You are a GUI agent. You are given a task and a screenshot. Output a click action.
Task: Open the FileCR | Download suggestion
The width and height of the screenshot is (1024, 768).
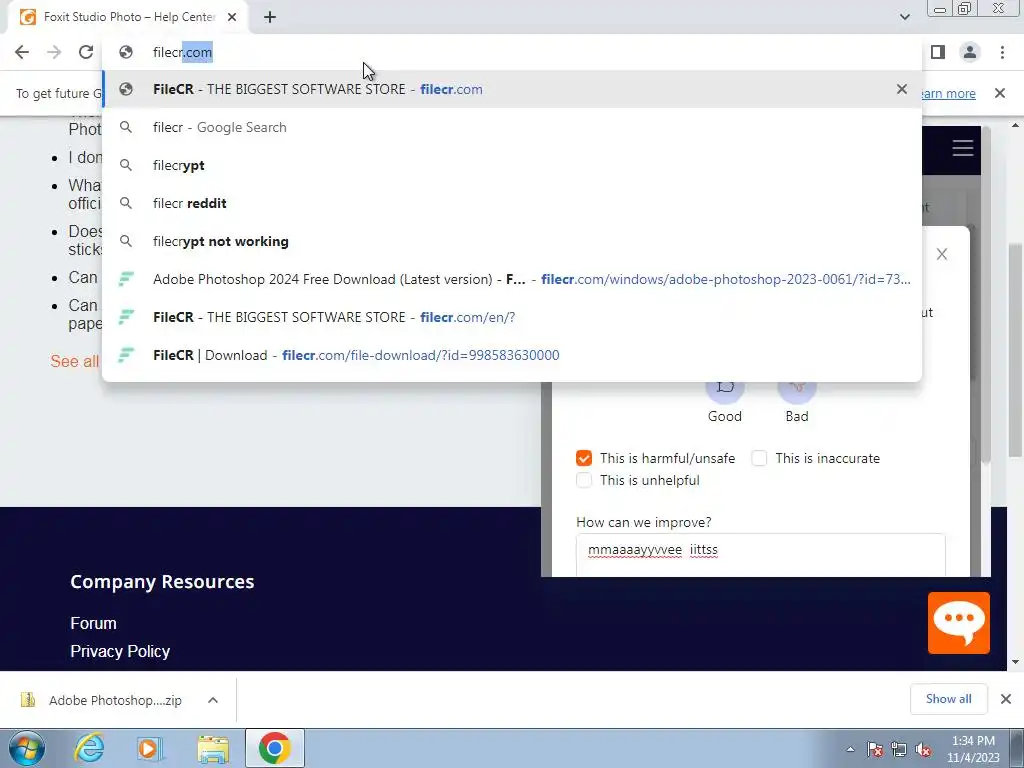512,355
